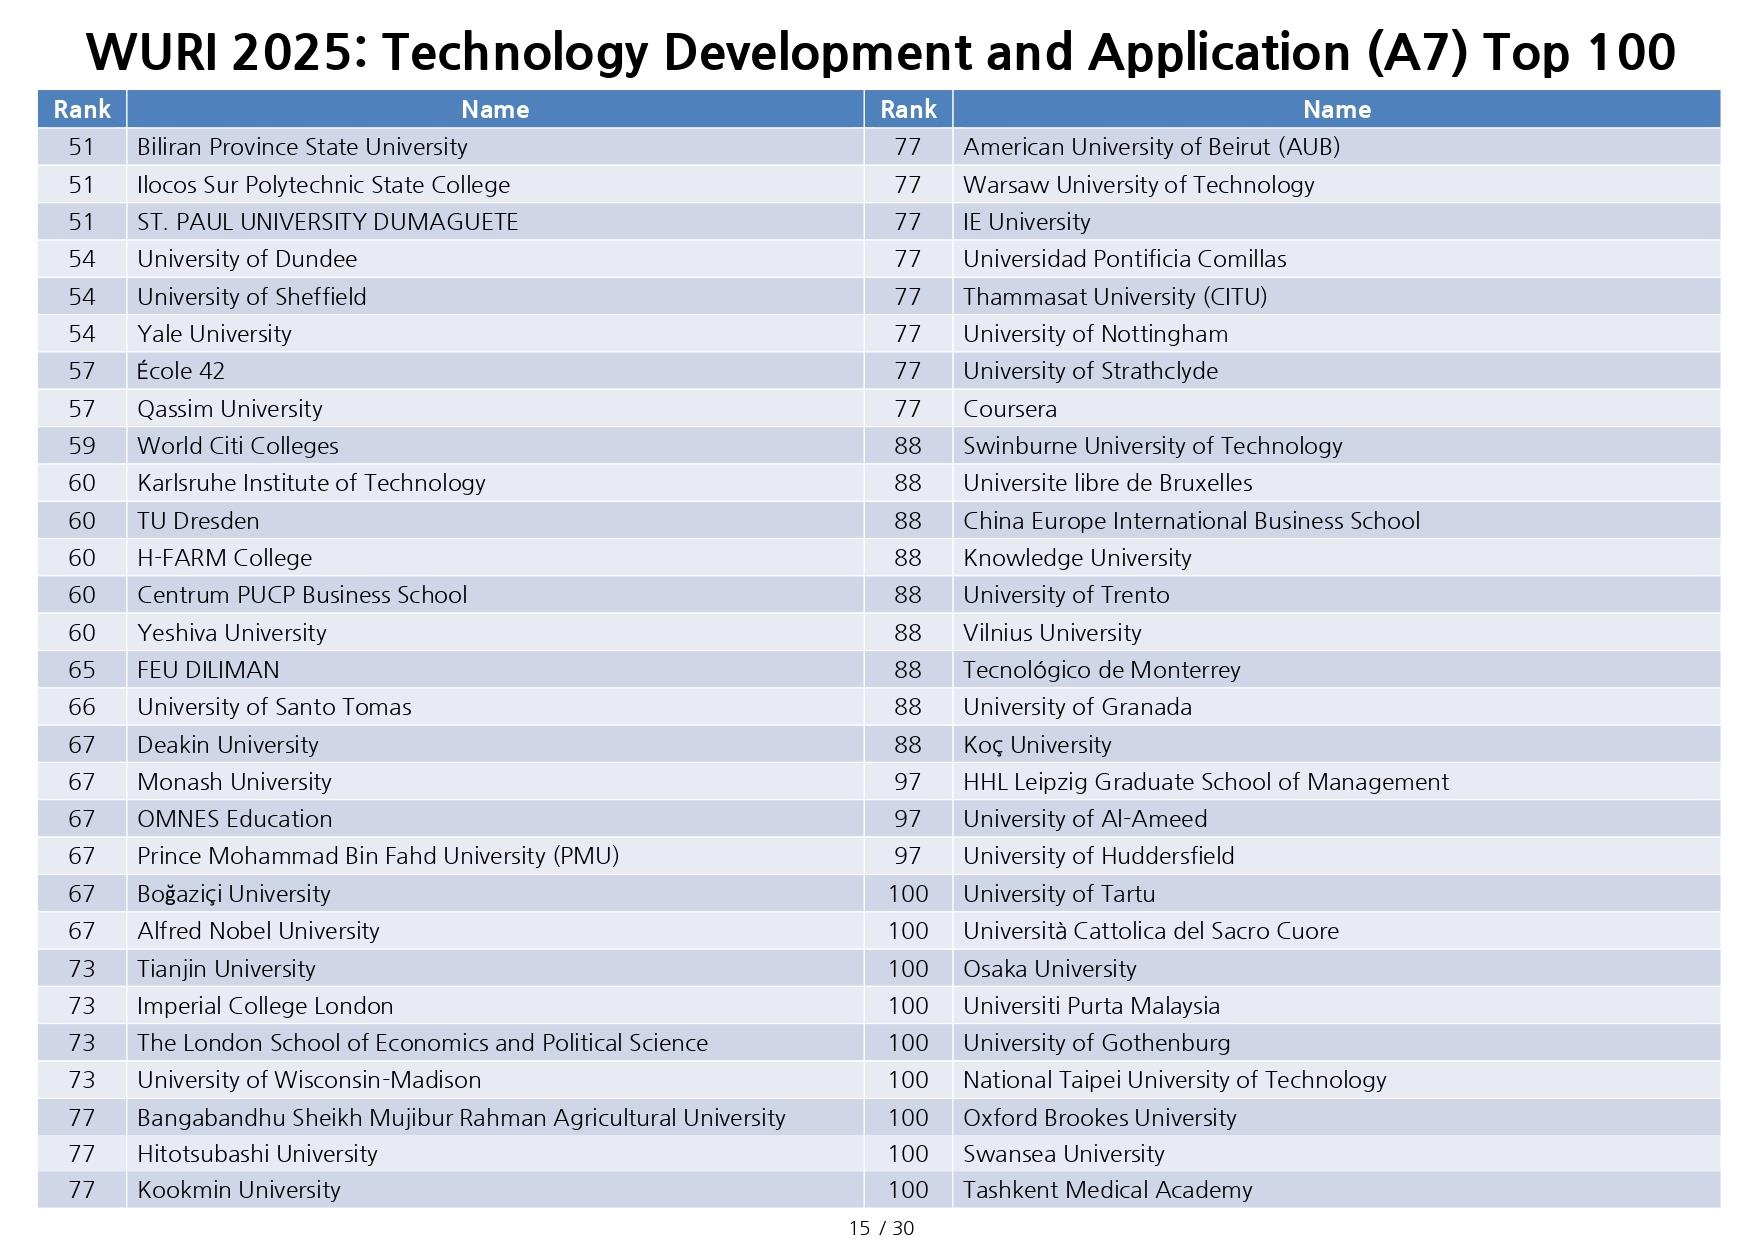Select Kookmin University

point(239,1190)
